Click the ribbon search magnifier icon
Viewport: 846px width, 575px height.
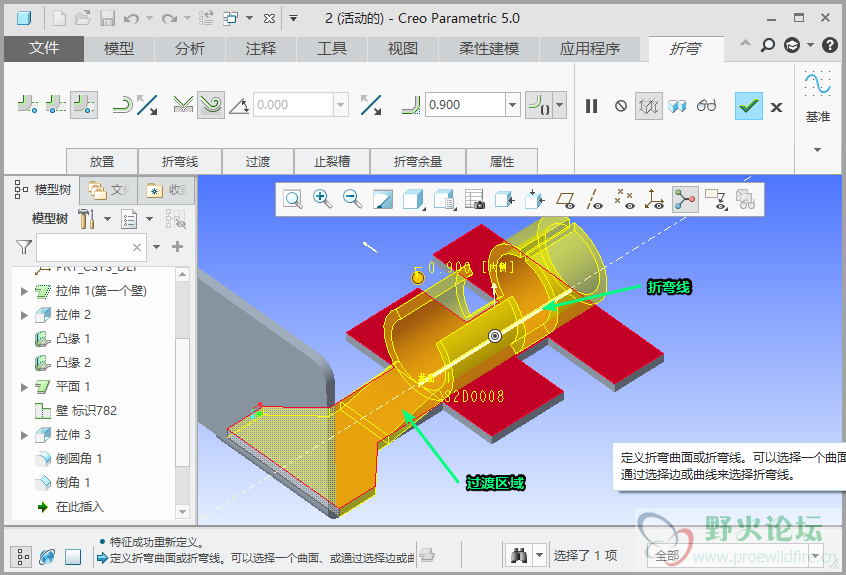click(x=767, y=45)
